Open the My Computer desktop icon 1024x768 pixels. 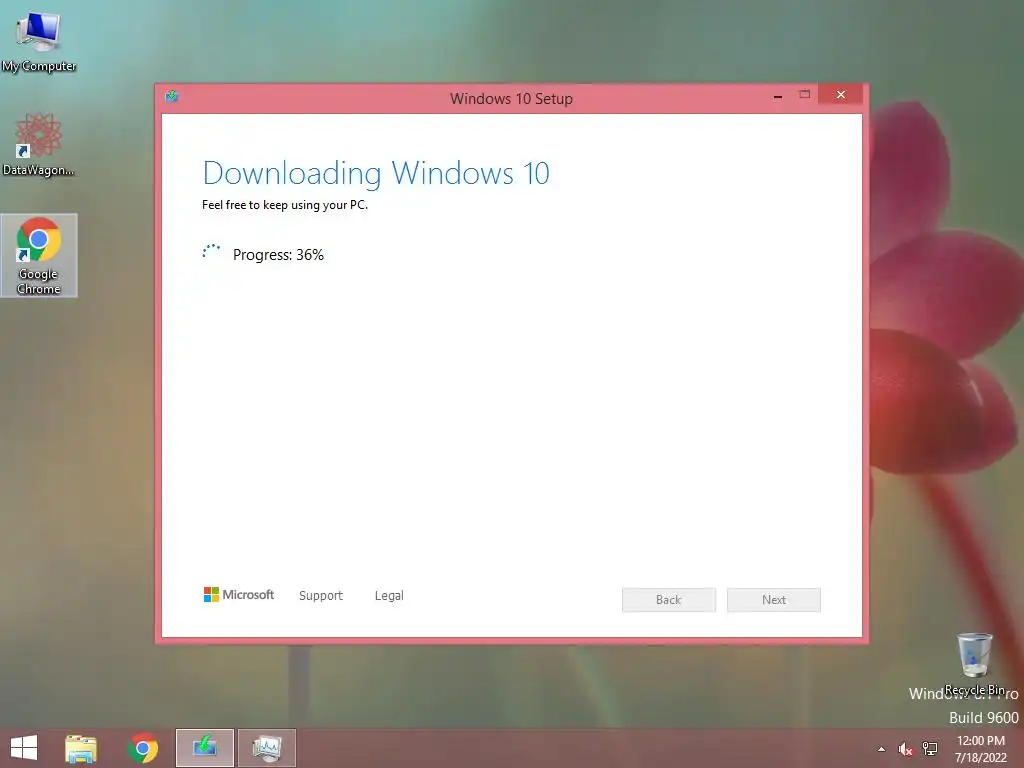(x=39, y=40)
